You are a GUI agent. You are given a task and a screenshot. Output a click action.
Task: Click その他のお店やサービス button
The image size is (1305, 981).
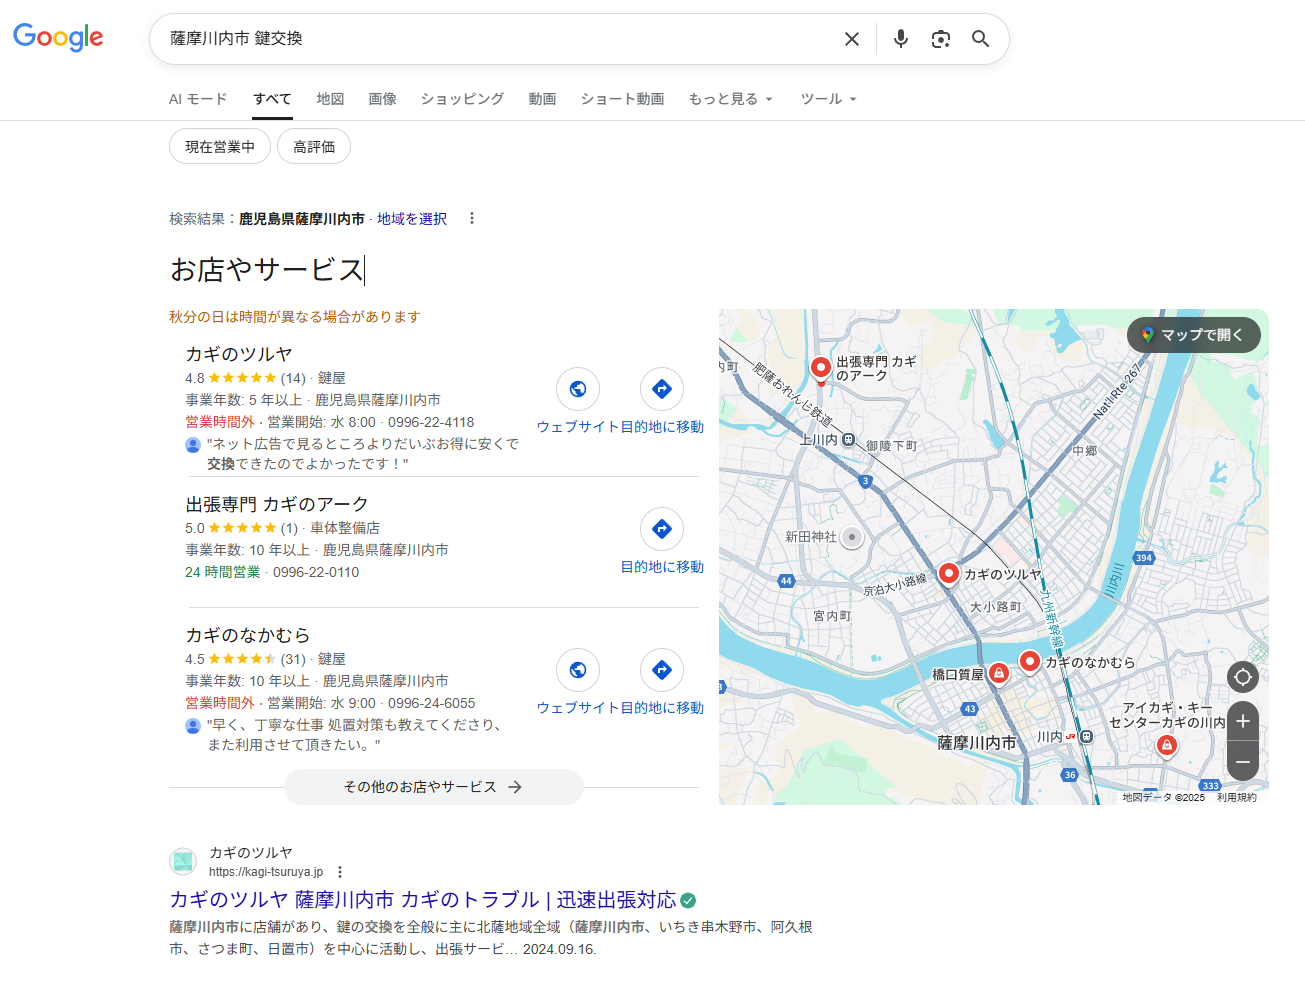(433, 787)
